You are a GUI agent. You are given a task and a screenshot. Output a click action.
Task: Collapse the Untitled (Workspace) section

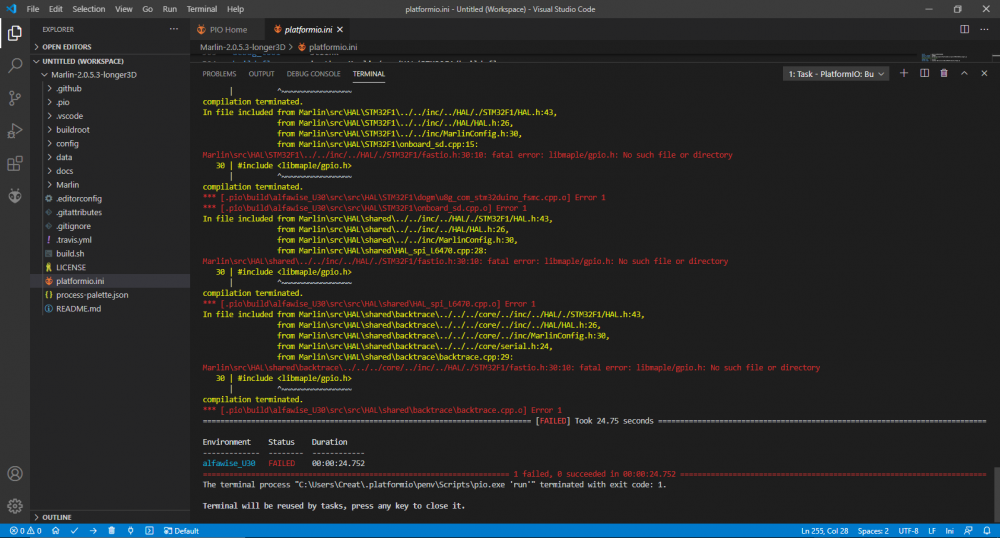click(110, 61)
